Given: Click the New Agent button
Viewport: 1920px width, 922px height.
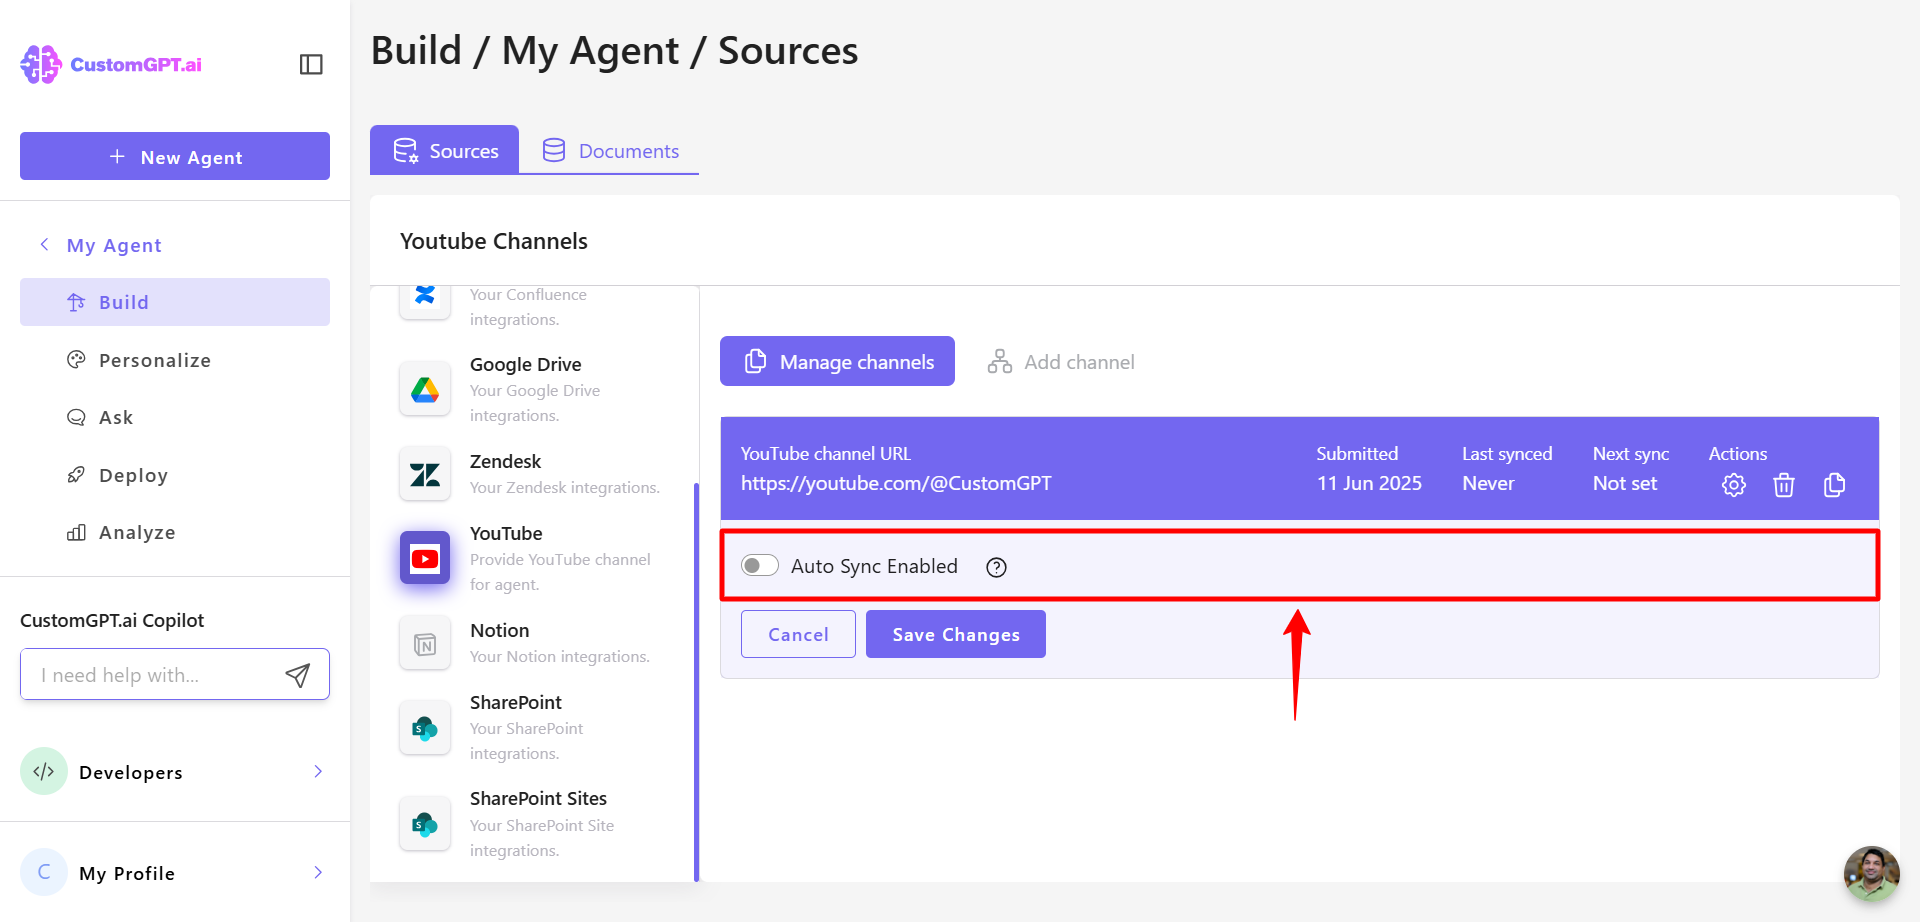Looking at the screenshot, I should (175, 156).
